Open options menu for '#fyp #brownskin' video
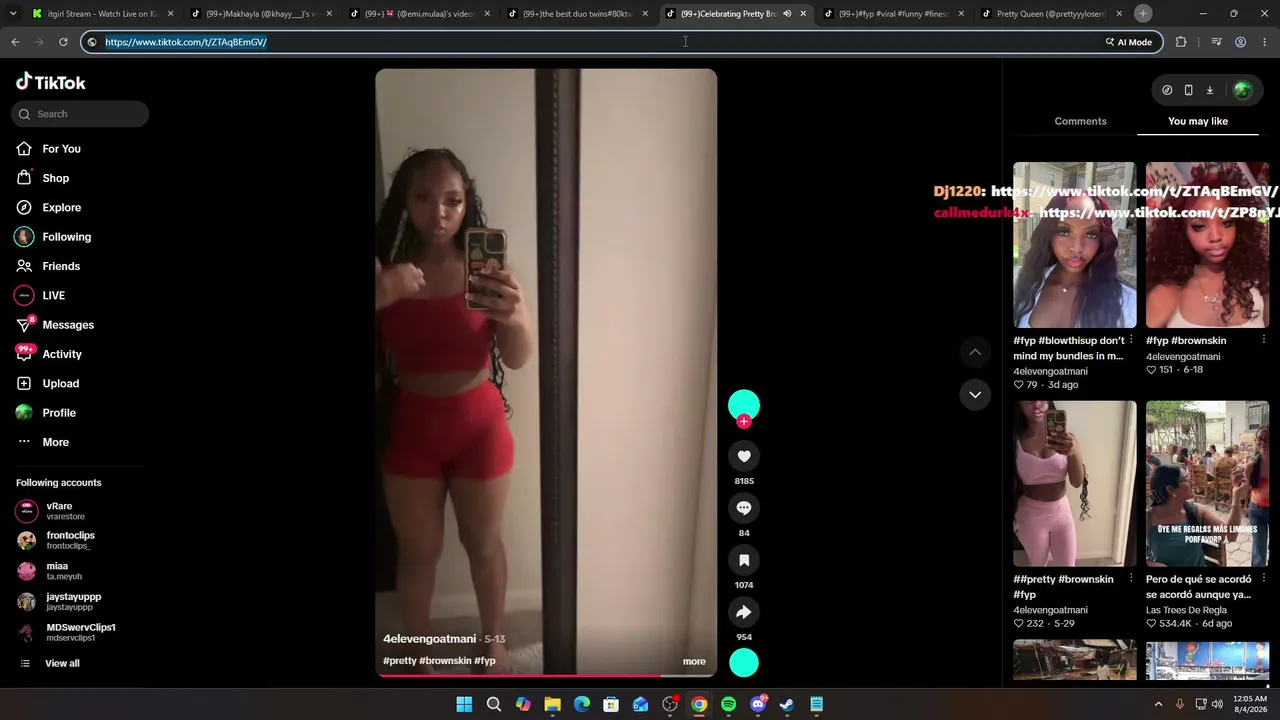Image resolution: width=1280 pixels, height=720 pixels. click(x=1263, y=340)
